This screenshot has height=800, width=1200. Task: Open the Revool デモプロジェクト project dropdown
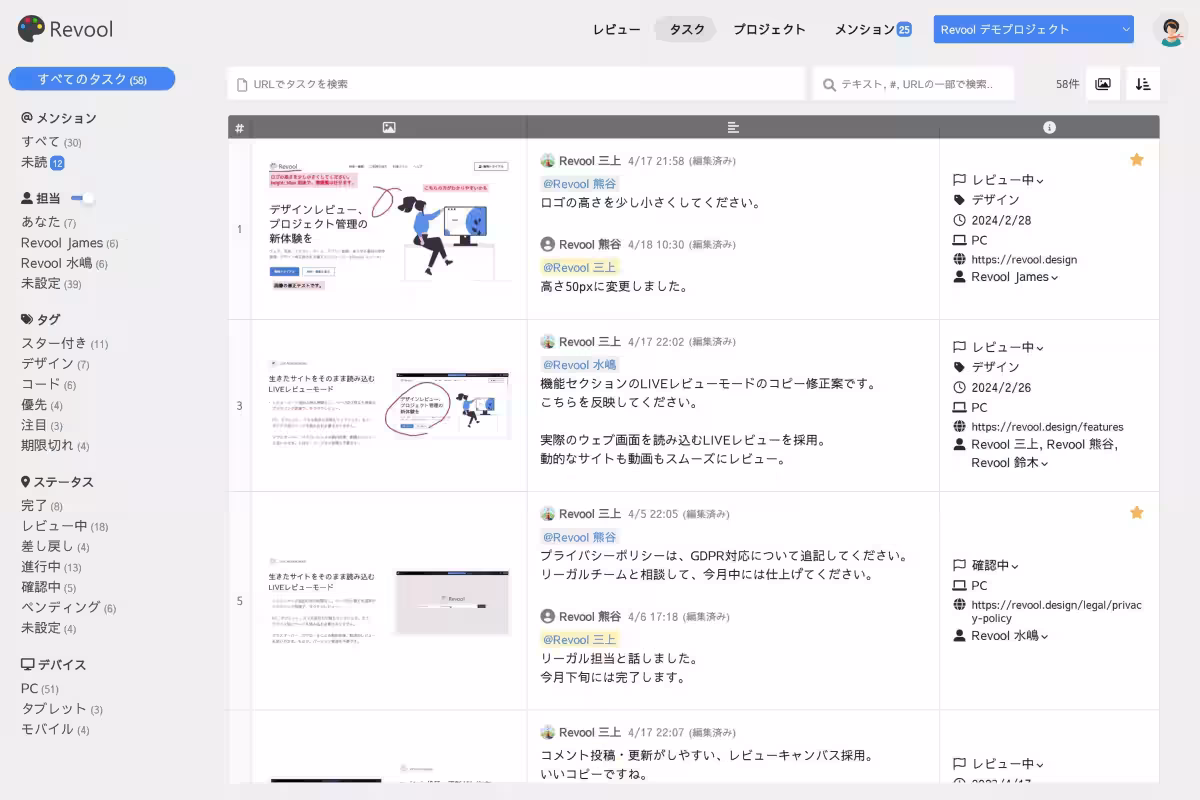pyautogui.click(x=1034, y=29)
